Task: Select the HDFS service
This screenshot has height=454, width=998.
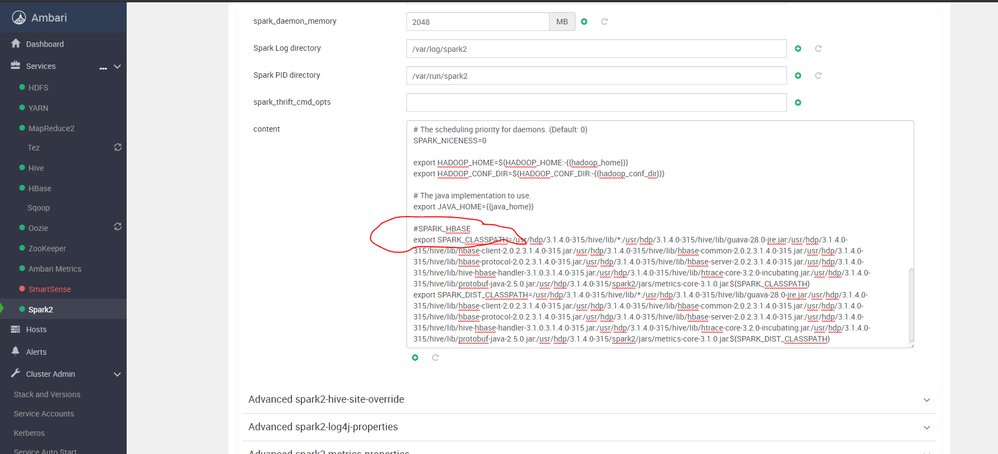Action: (x=38, y=87)
